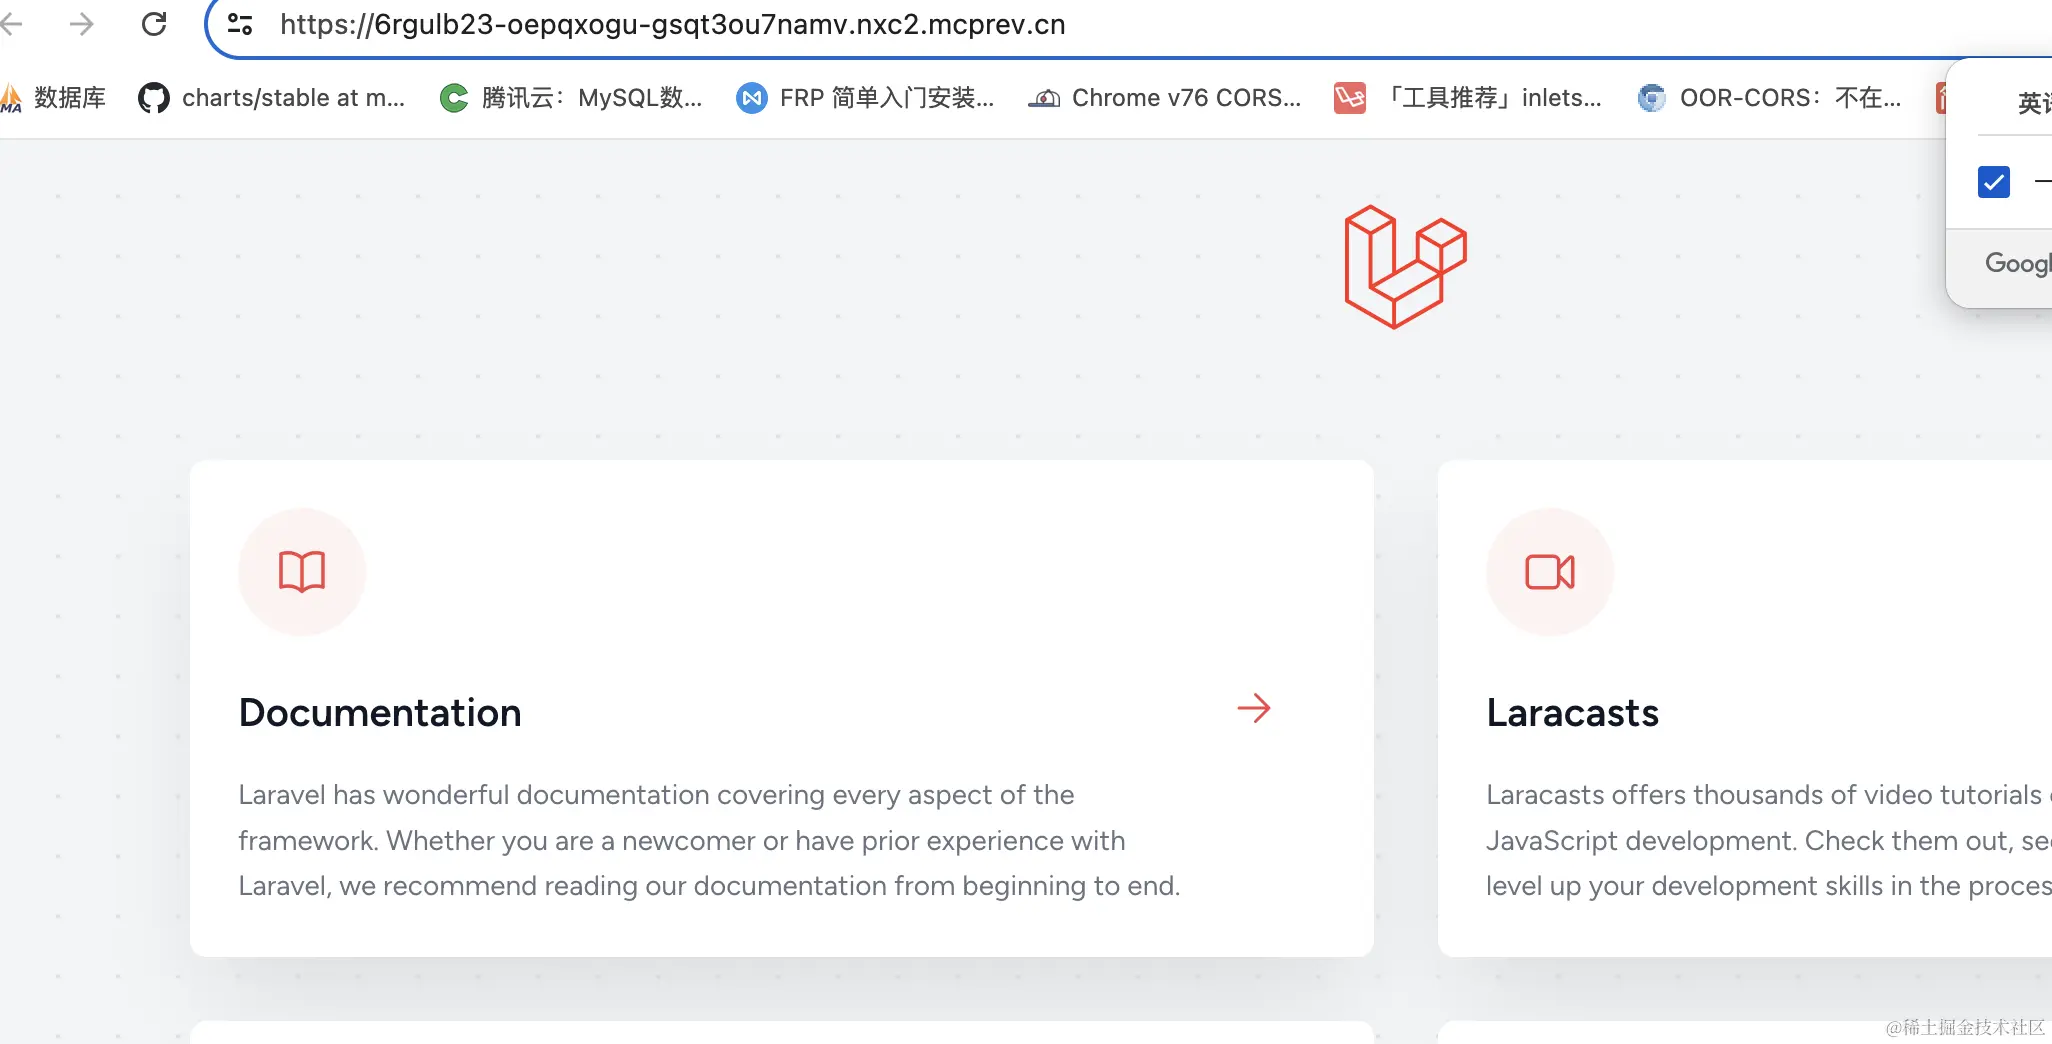Select the Documentation card heading
Screen dimensions: 2052x1044
379,712
